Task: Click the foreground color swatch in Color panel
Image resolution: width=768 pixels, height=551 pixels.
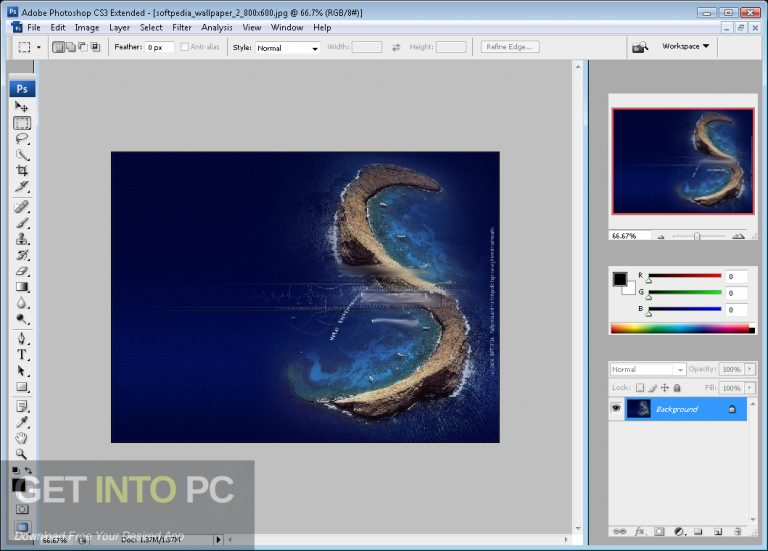Action: (x=620, y=279)
